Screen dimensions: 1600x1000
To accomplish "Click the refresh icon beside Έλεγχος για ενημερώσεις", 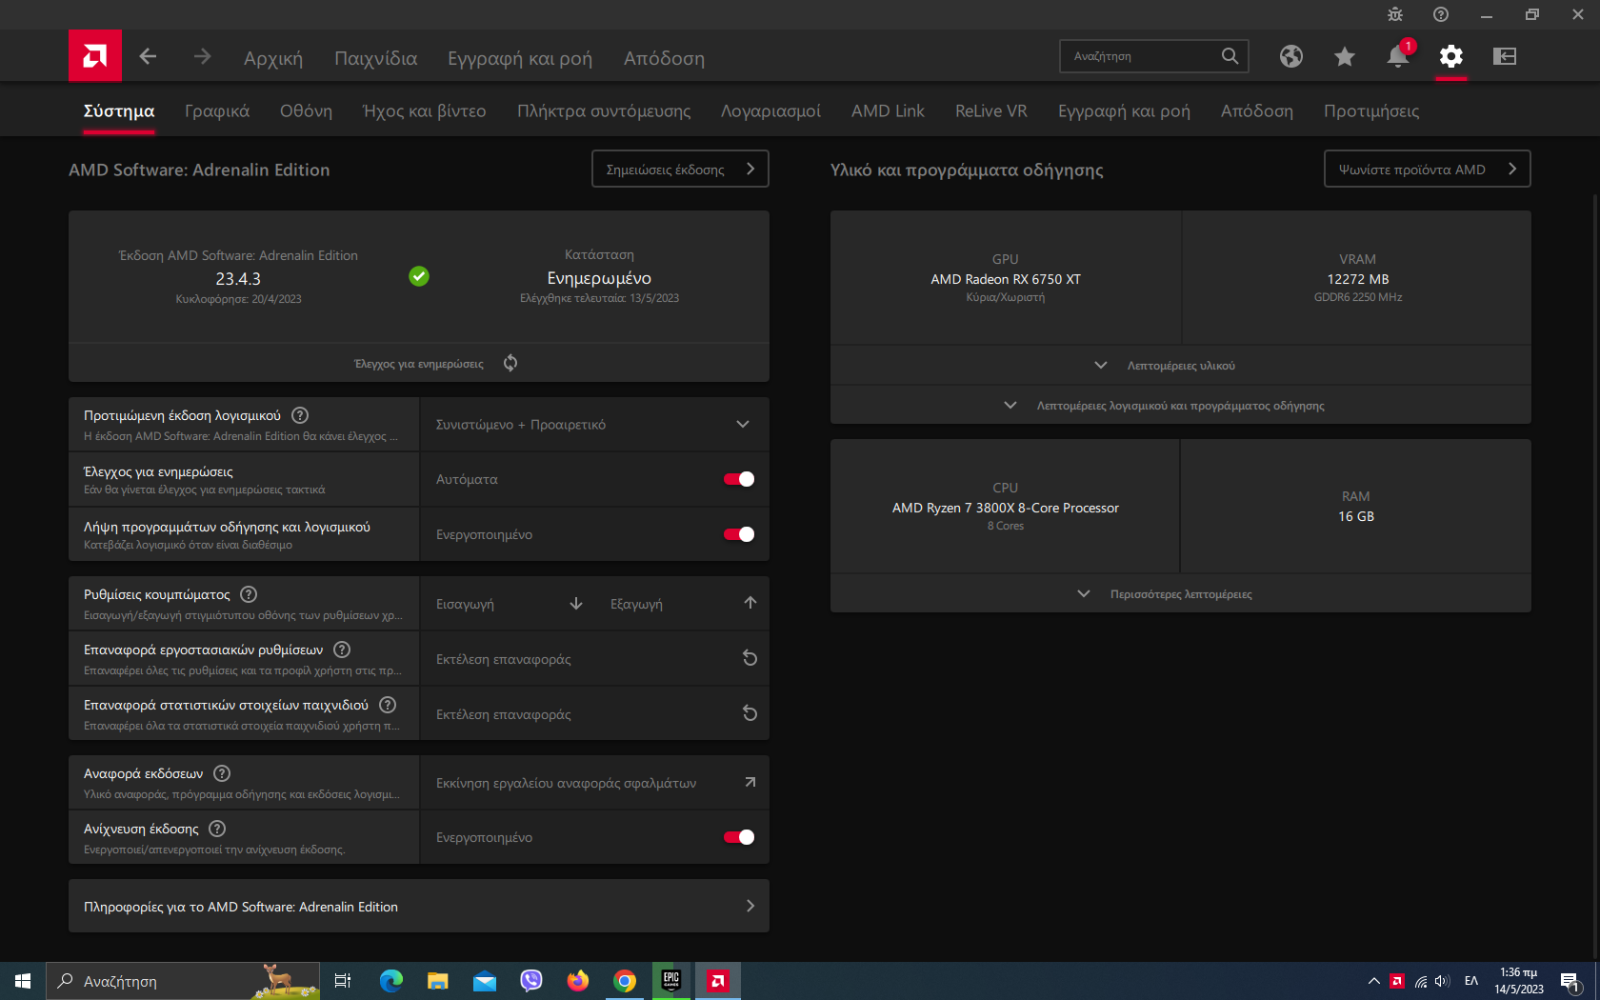I will tap(510, 363).
